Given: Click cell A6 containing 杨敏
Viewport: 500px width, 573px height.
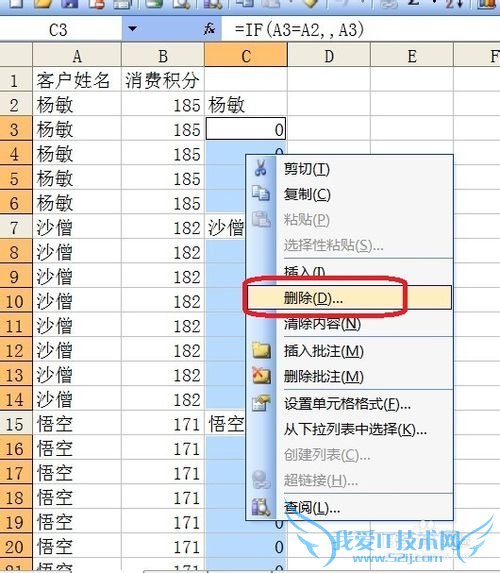Looking at the screenshot, I should click(x=77, y=203).
